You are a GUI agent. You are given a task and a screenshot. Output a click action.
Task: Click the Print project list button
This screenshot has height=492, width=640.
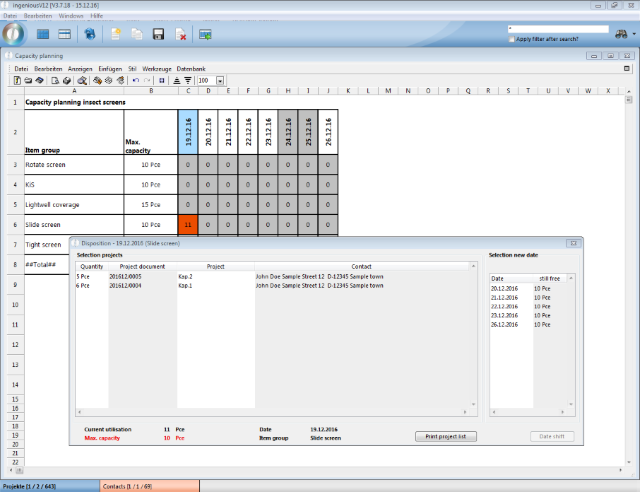pos(446,436)
